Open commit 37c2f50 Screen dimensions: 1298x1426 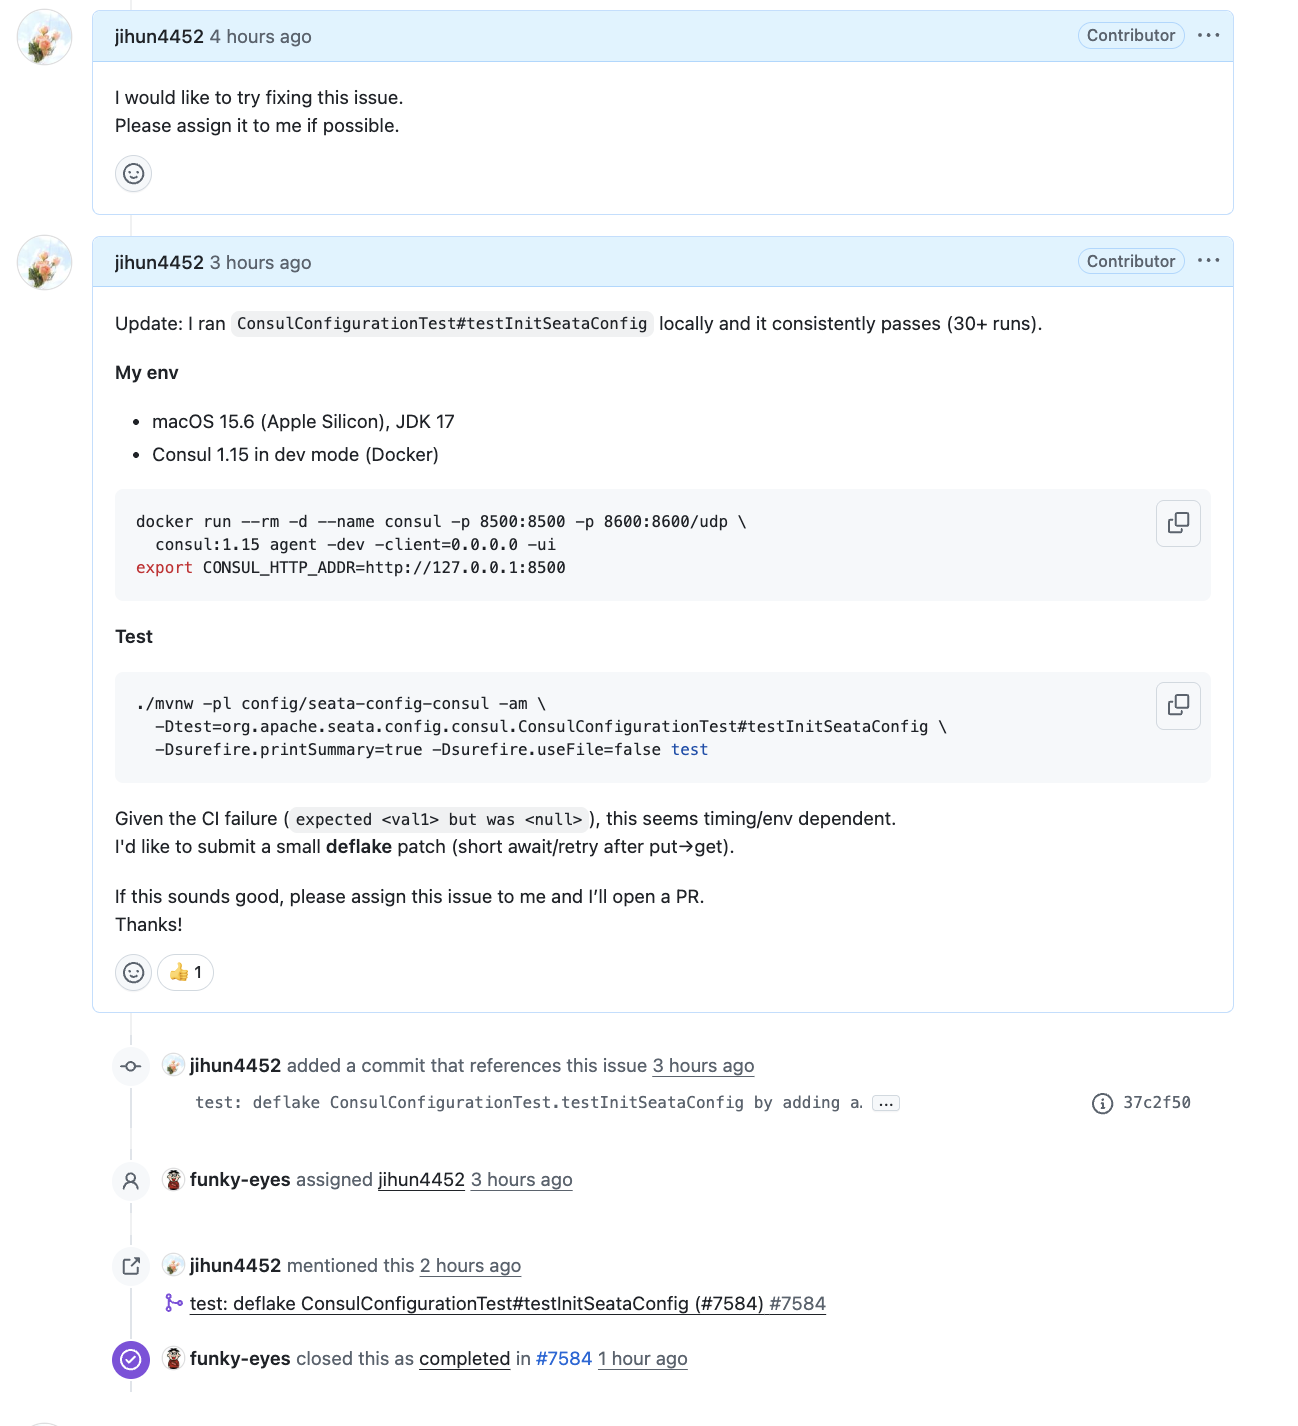(x=1156, y=1102)
